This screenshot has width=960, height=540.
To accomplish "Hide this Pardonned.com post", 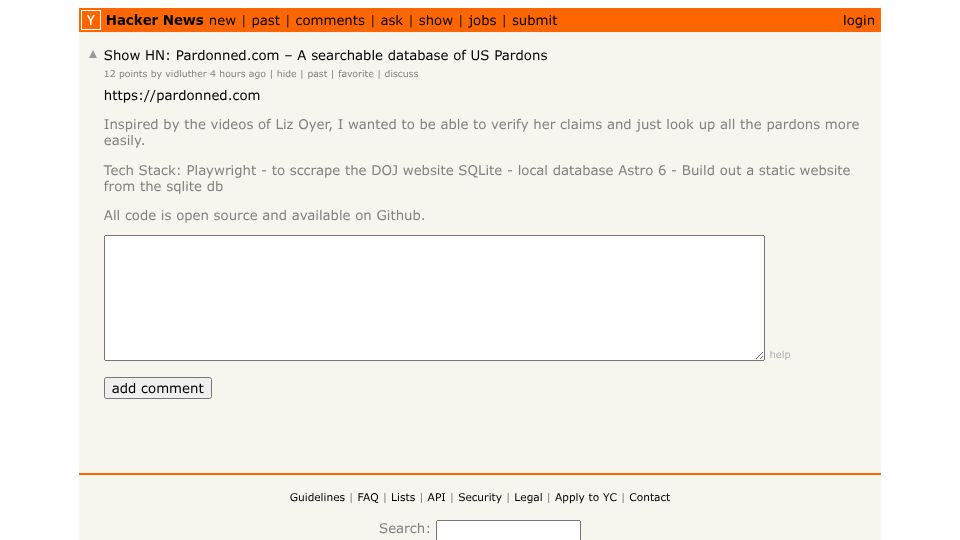I will click(x=286, y=73).
